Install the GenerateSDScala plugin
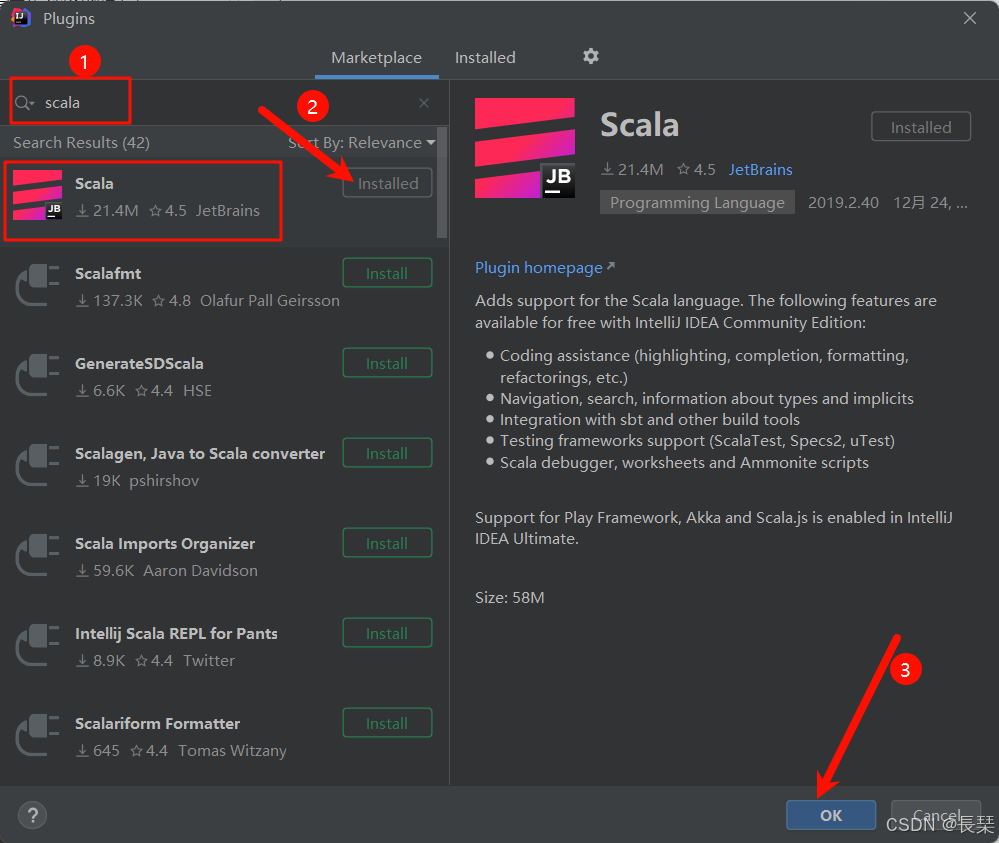This screenshot has width=999, height=843. 387,363
